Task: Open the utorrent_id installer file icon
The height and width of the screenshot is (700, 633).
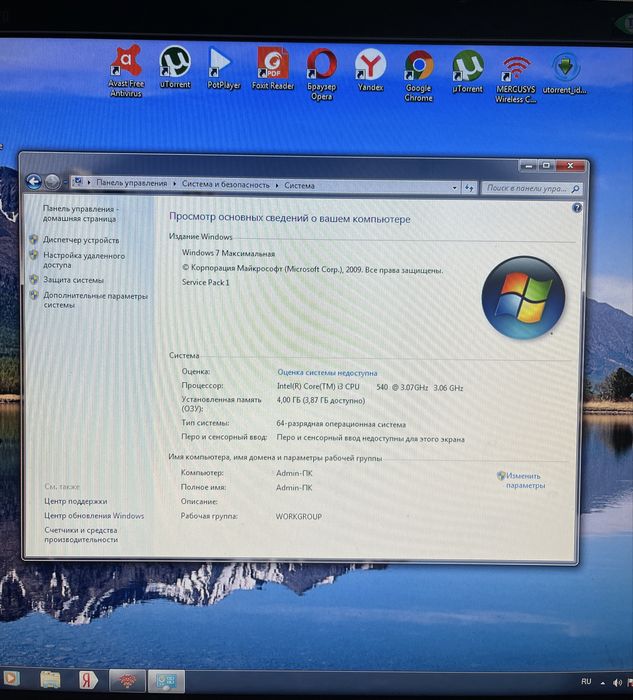Action: tap(565, 73)
